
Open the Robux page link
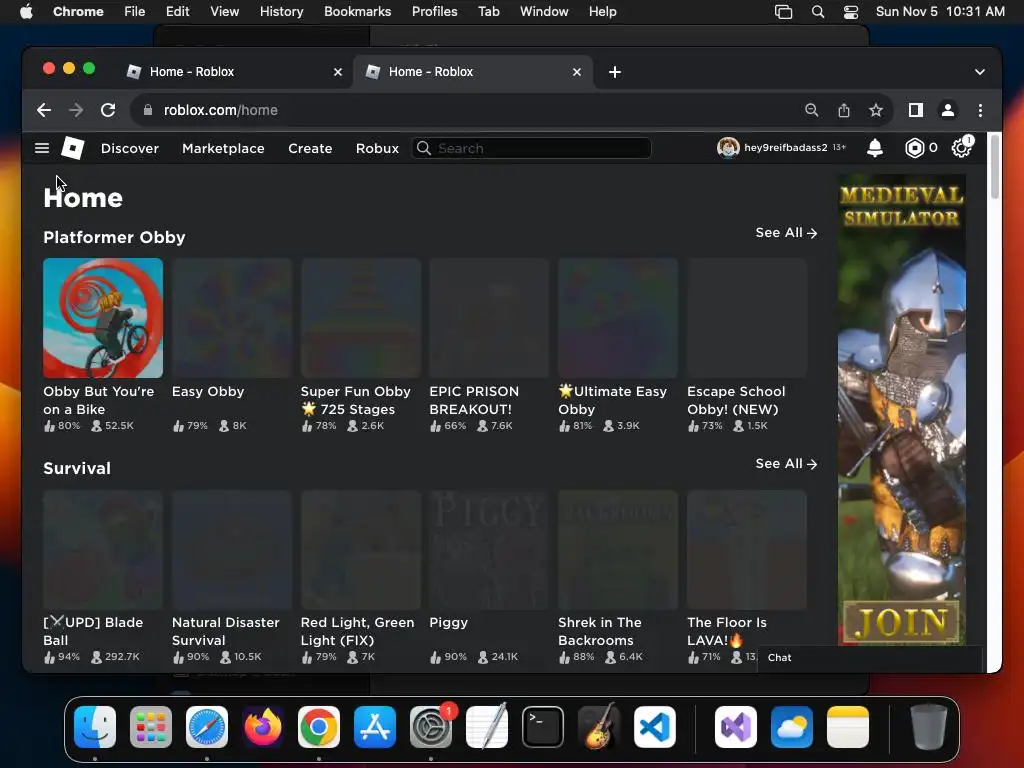[x=377, y=148]
